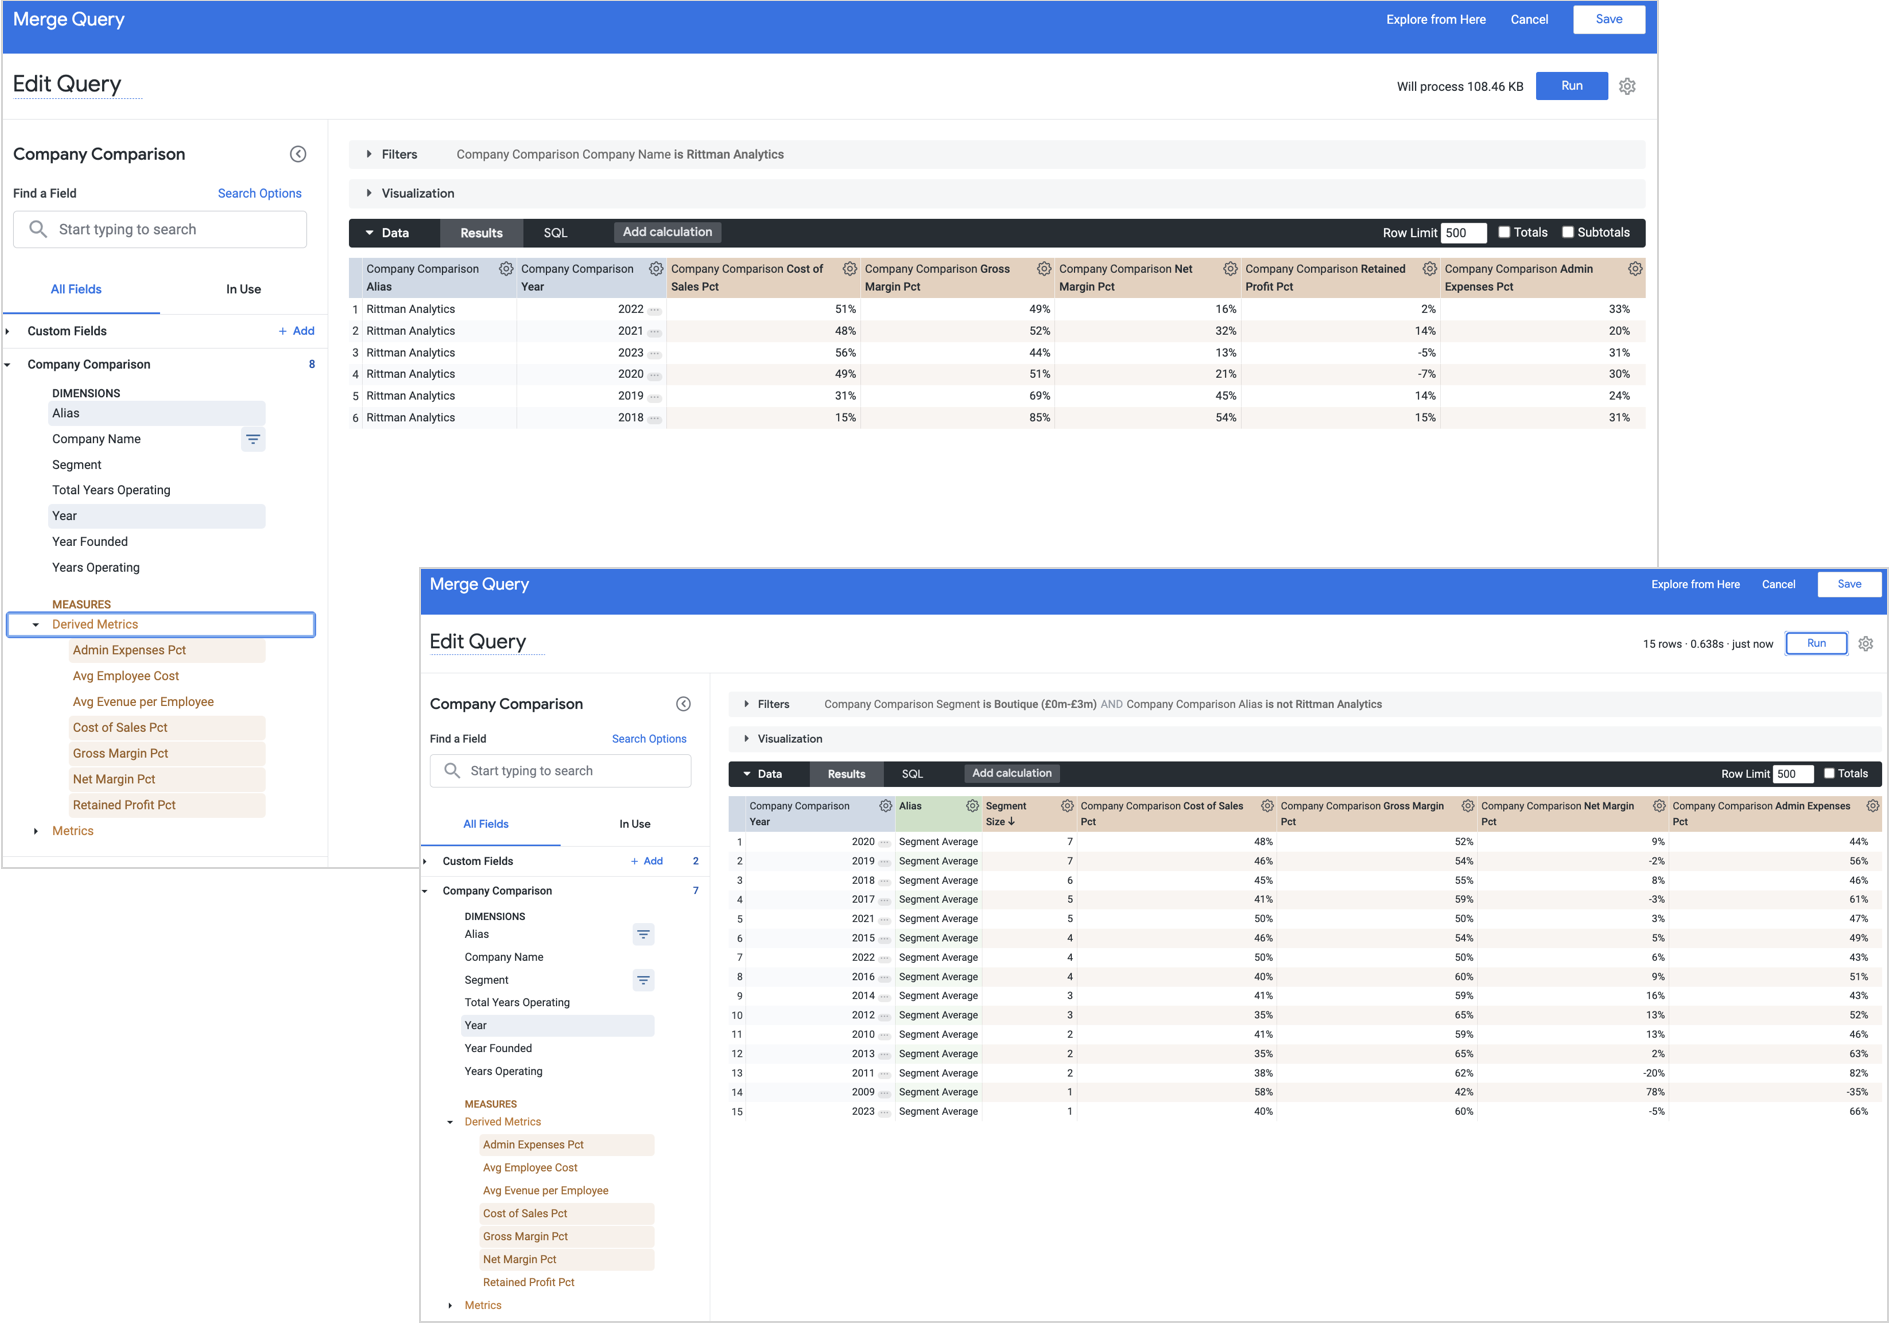Tick the Totals checkbox in lower query
Screen dimensions: 1890x1324
tap(1829, 773)
